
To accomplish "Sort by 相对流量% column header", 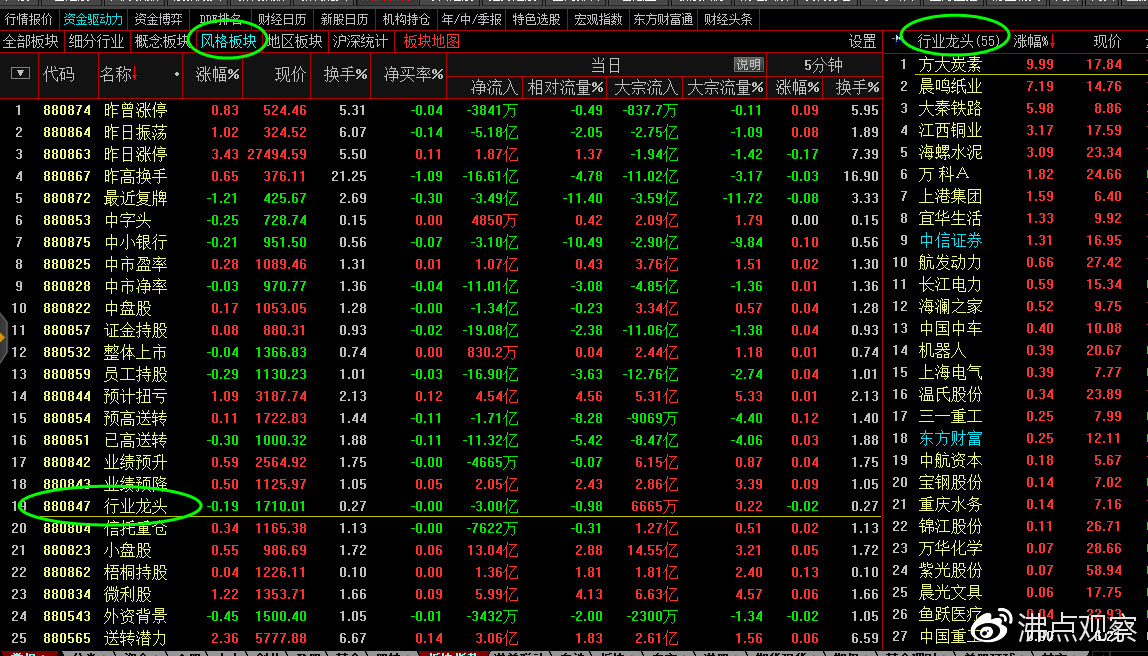I will tap(565, 88).
